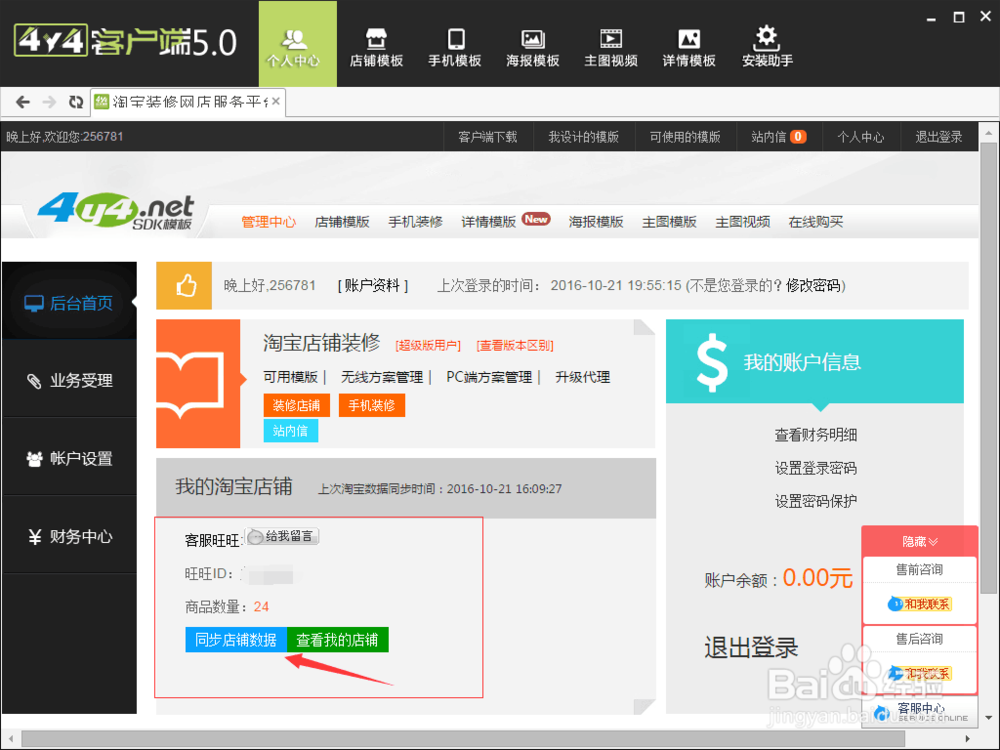Open 可使用的模版 in top bar
This screenshot has width=1000, height=750.
685,137
